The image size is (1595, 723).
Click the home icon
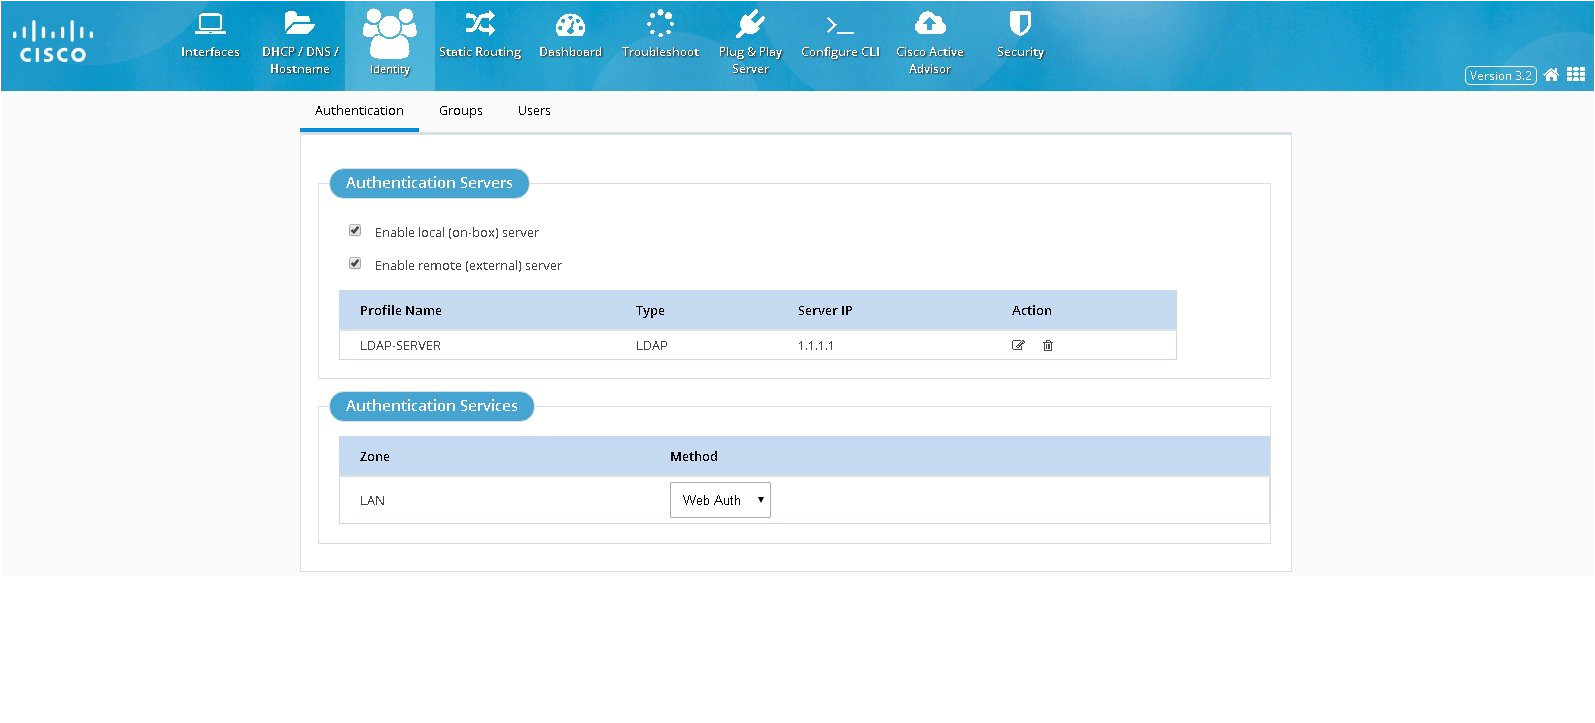click(1551, 75)
